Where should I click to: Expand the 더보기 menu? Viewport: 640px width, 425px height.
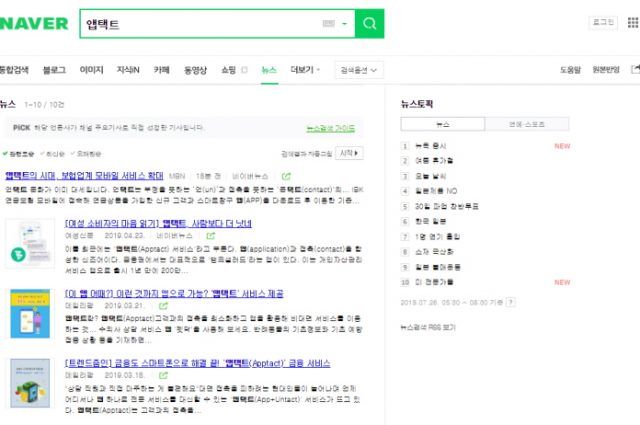pos(304,70)
